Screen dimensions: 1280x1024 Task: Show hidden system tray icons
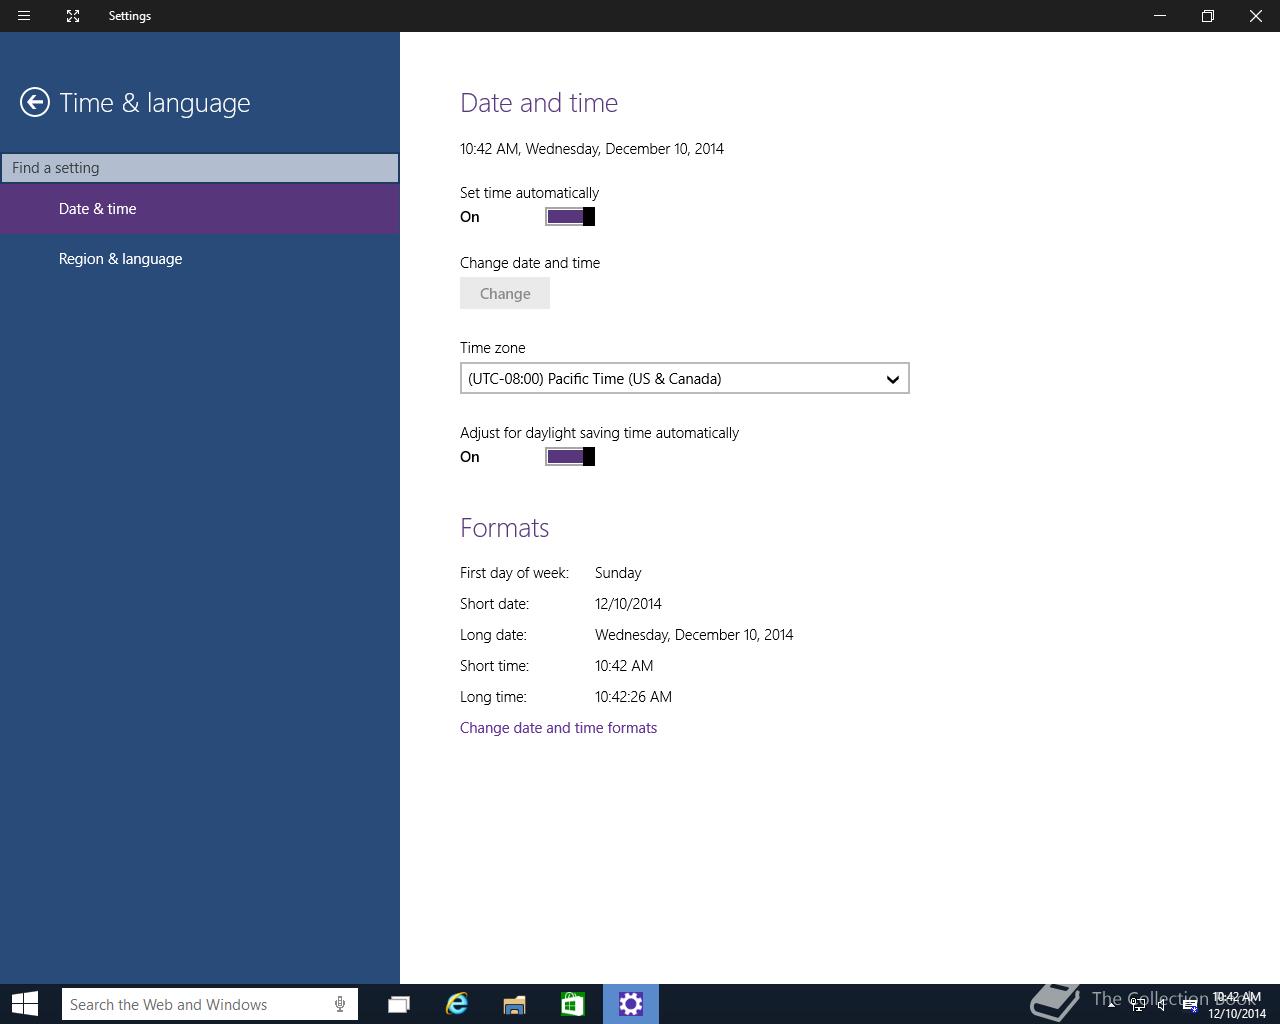point(1111,1006)
